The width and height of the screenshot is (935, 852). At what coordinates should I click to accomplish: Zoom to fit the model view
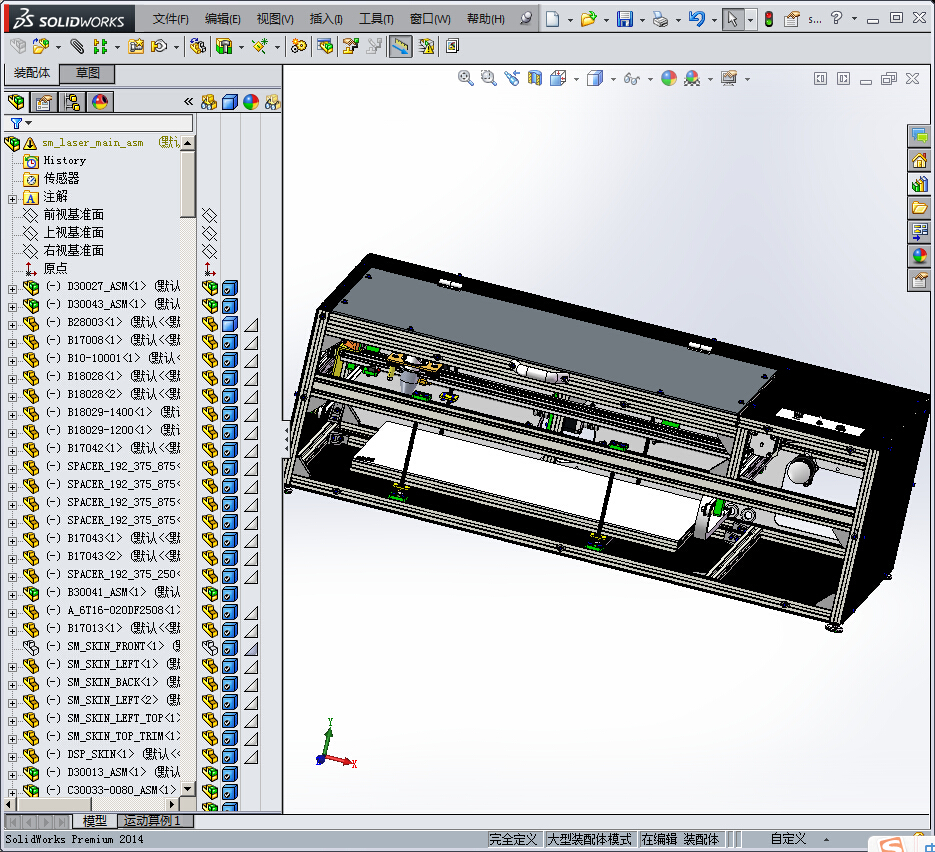pyautogui.click(x=466, y=78)
